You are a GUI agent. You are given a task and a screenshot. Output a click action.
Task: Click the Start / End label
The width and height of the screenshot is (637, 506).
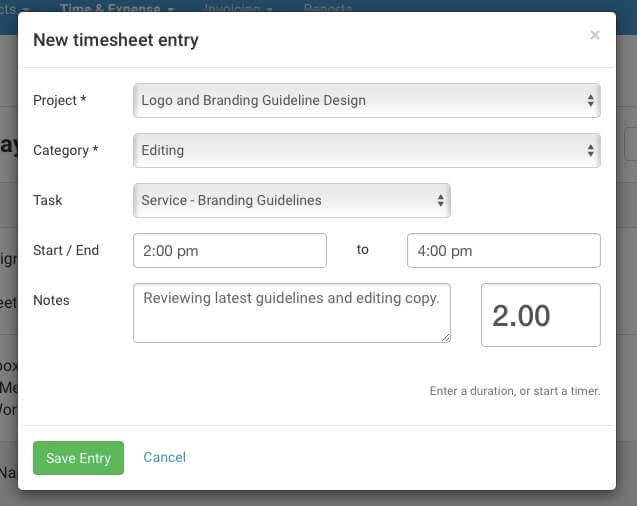click(66, 250)
